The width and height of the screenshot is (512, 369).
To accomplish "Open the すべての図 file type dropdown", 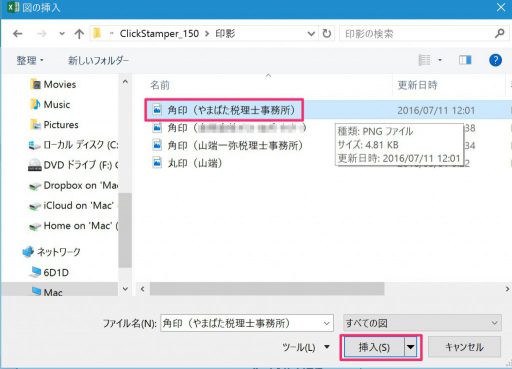I will [422, 323].
